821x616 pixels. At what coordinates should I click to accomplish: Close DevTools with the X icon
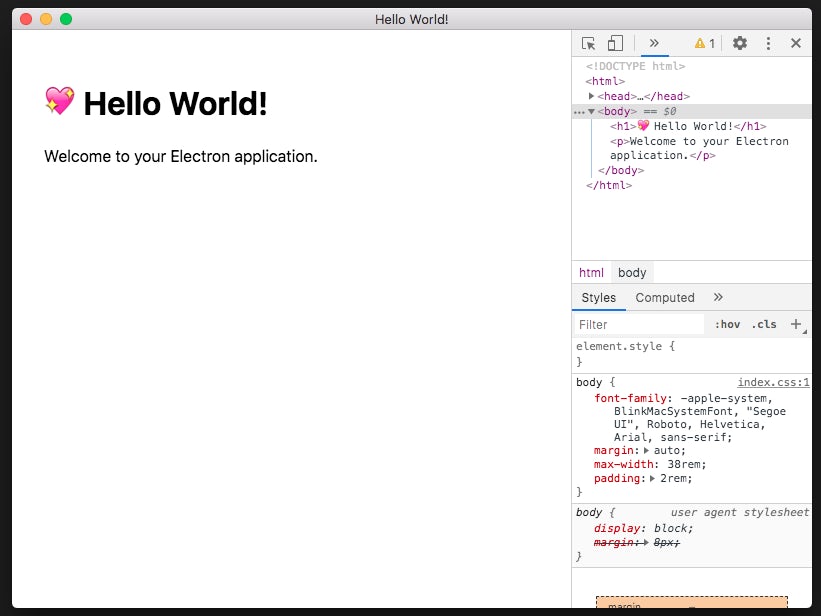coord(796,43)
